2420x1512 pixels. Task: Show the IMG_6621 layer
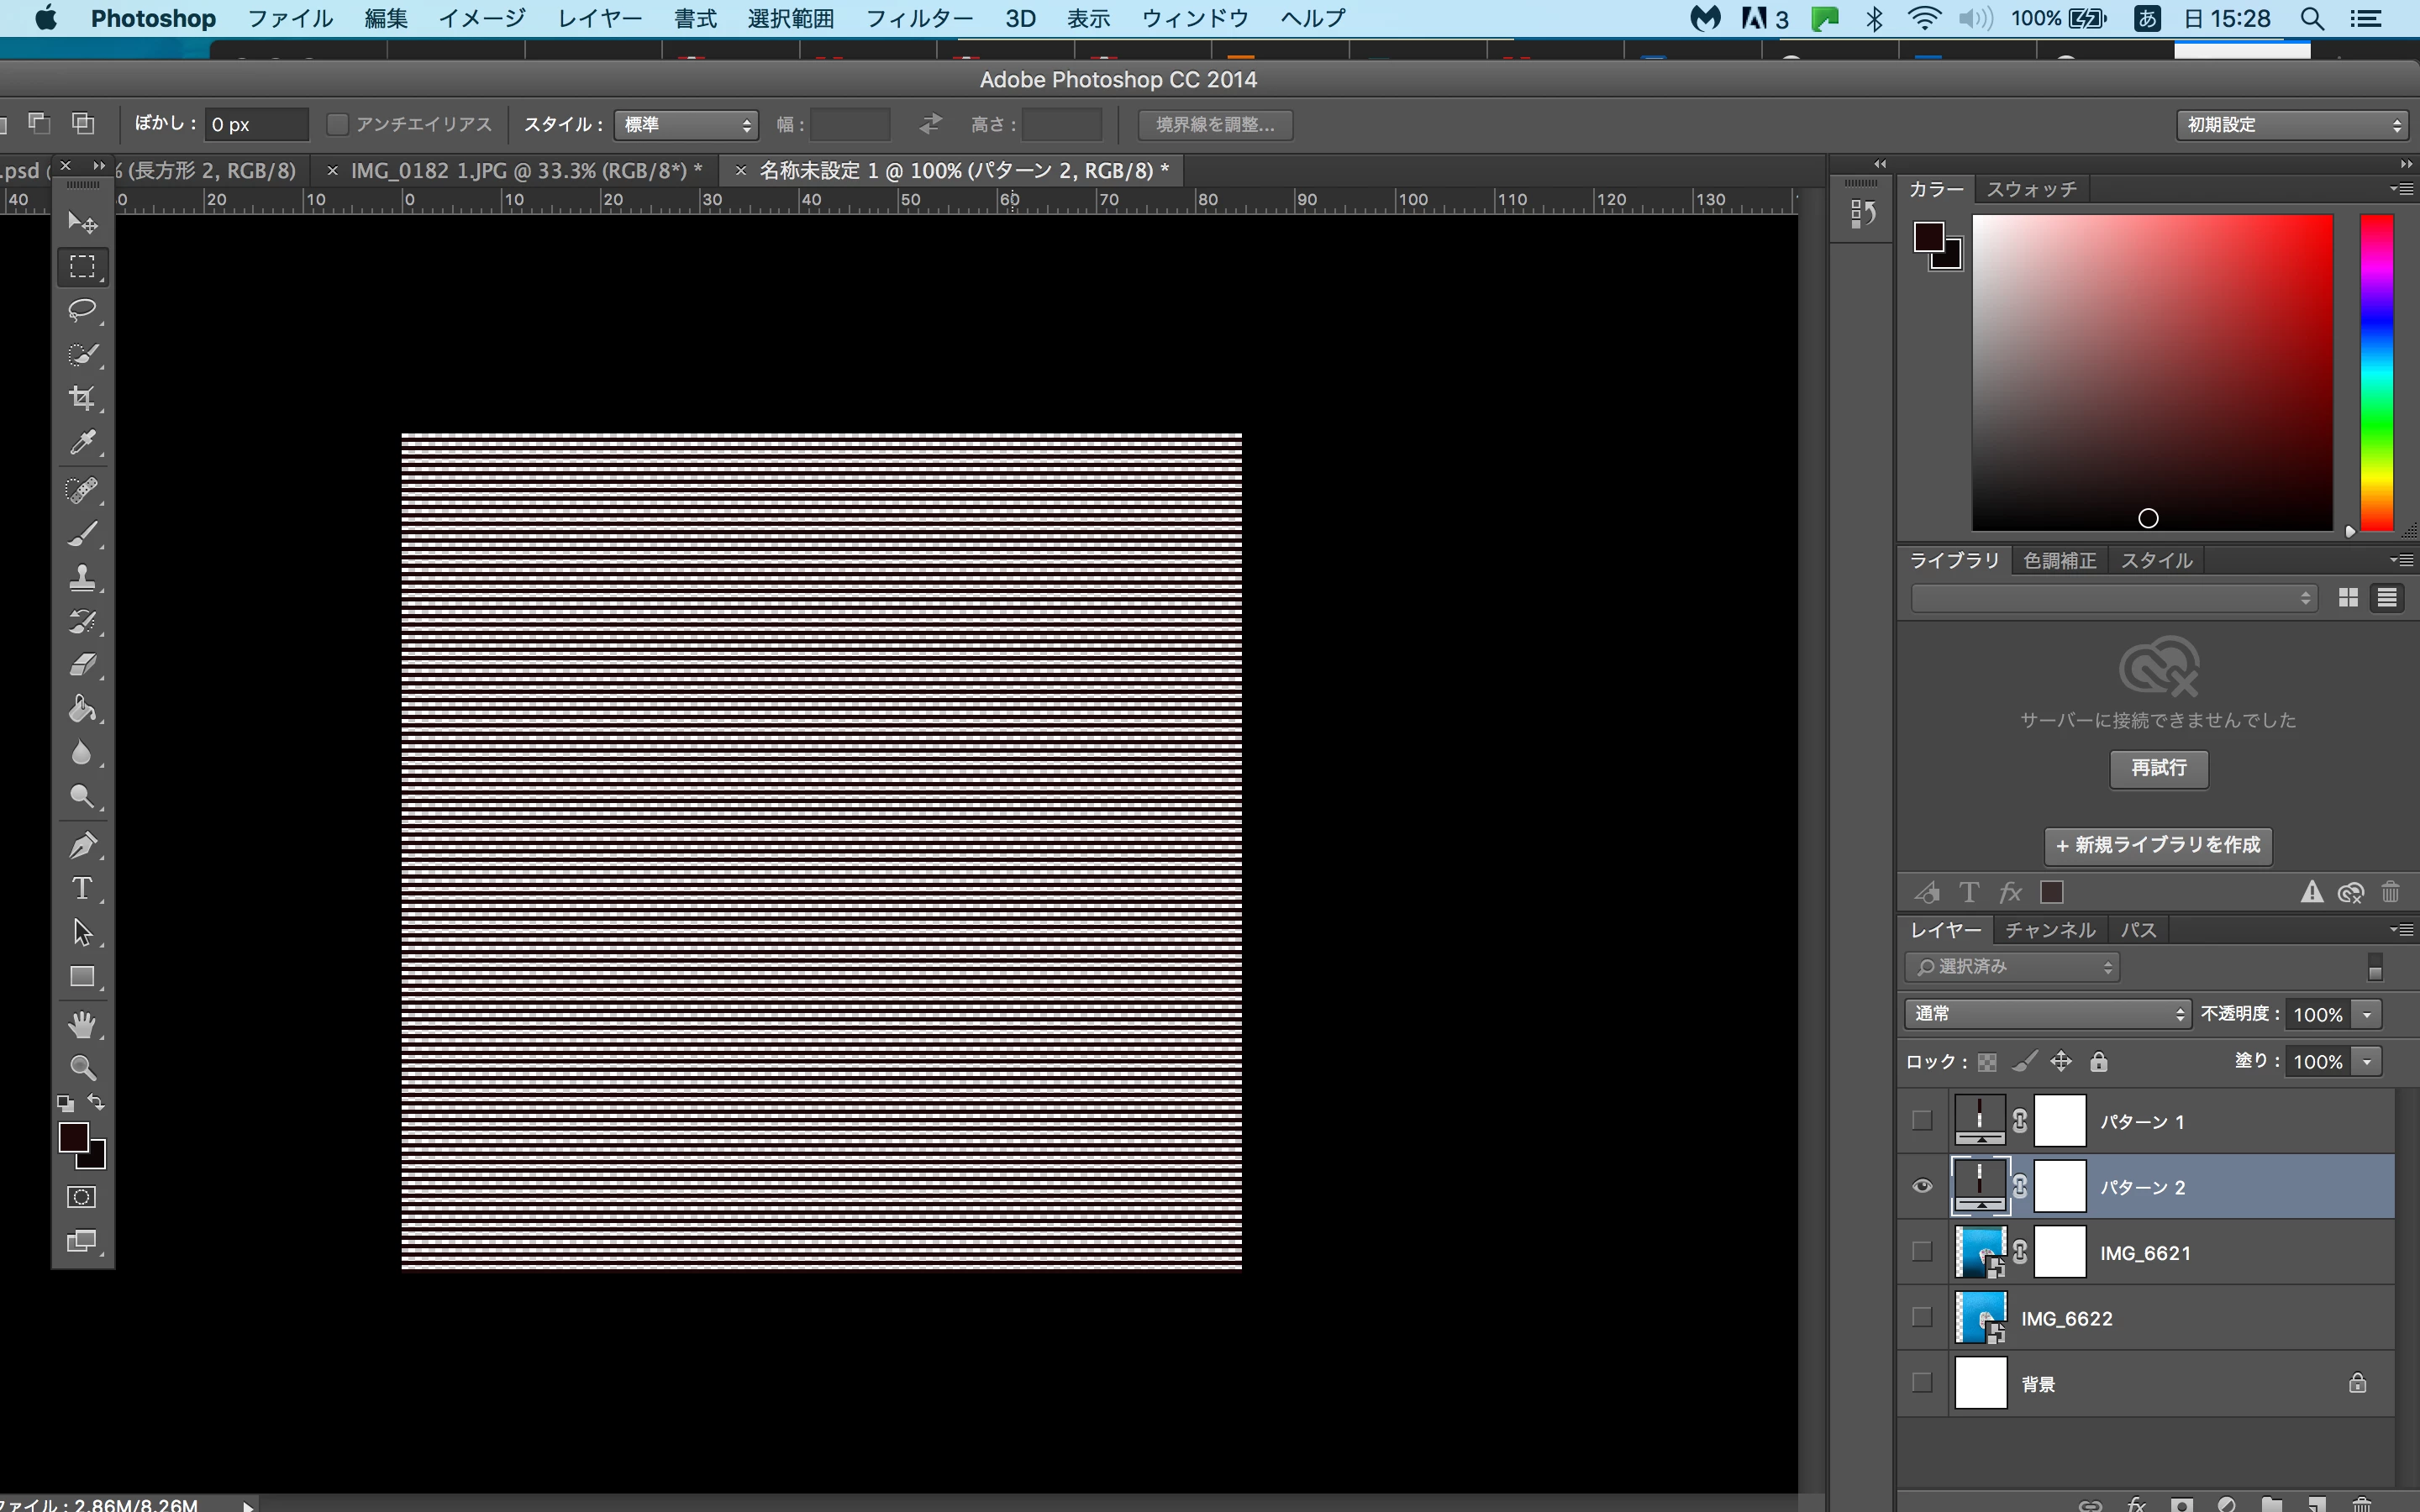pyautogui.click(x=1922, y=1251)
